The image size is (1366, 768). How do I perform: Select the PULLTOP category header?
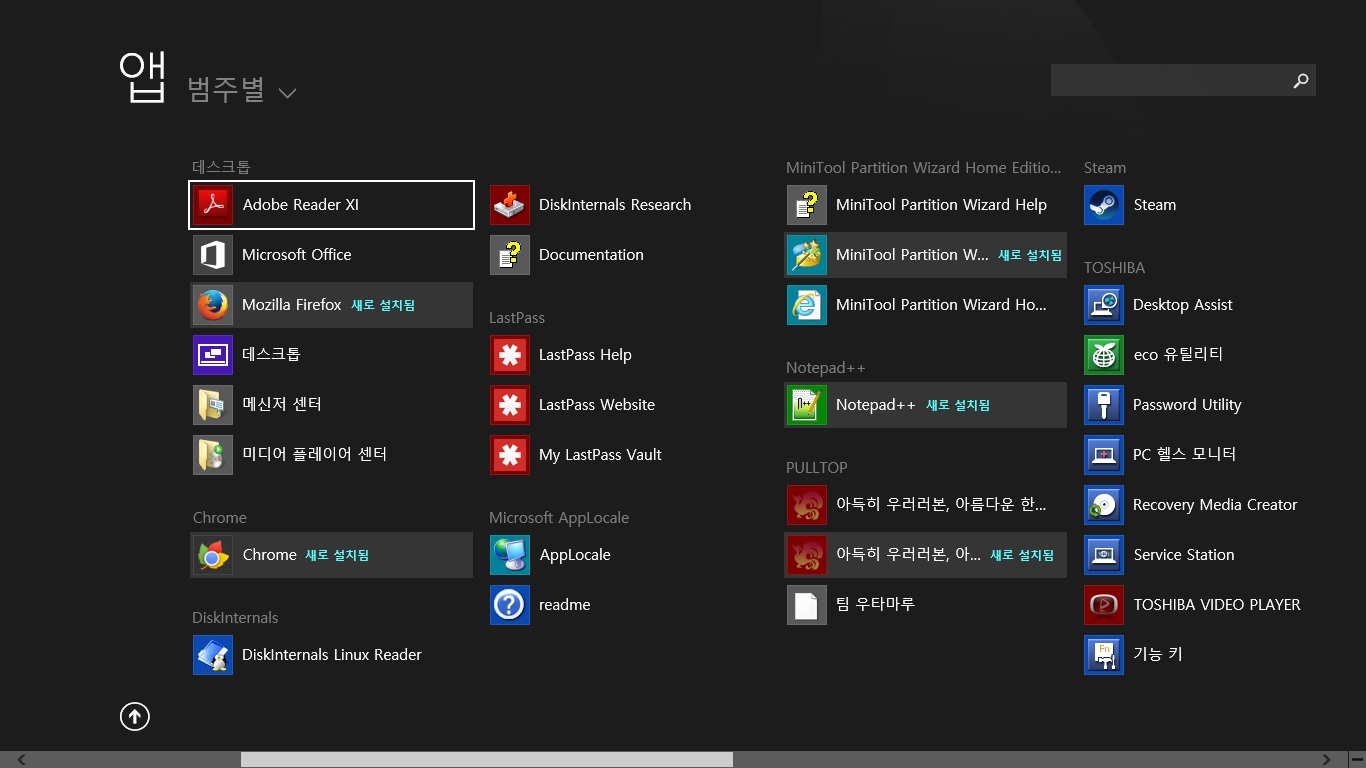coord(817,467)
